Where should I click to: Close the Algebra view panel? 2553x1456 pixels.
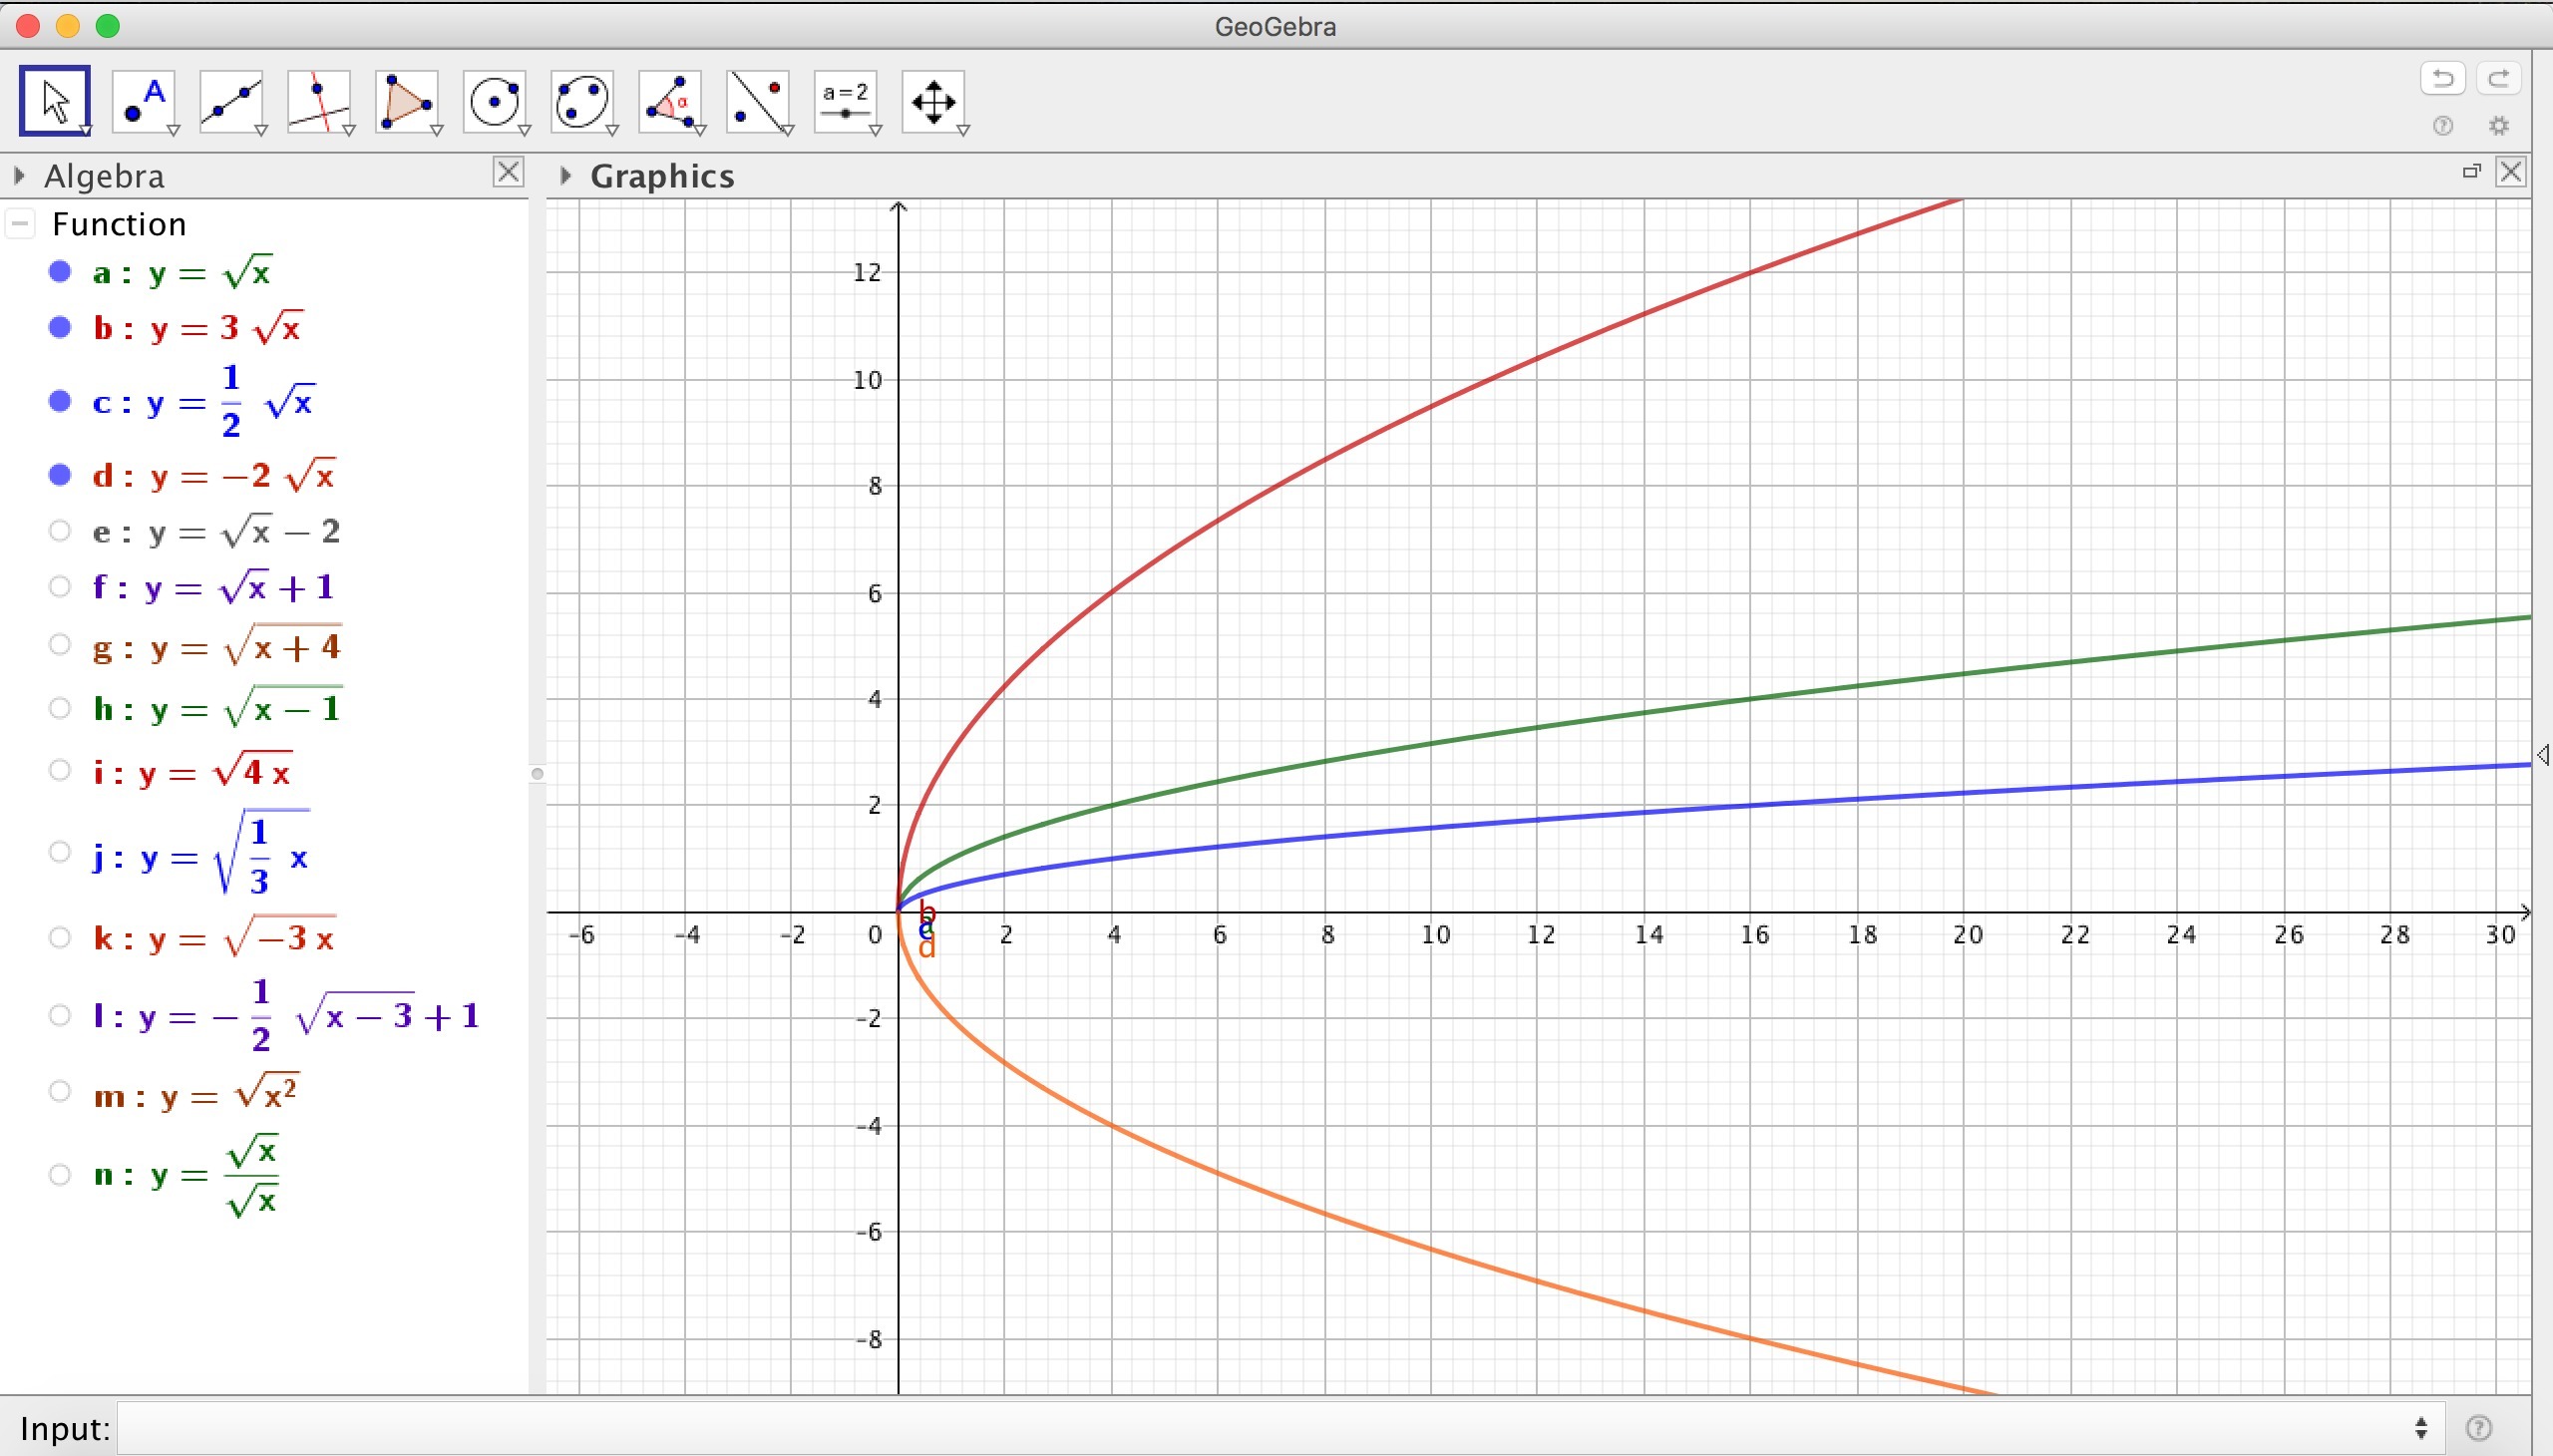(508, 172)
